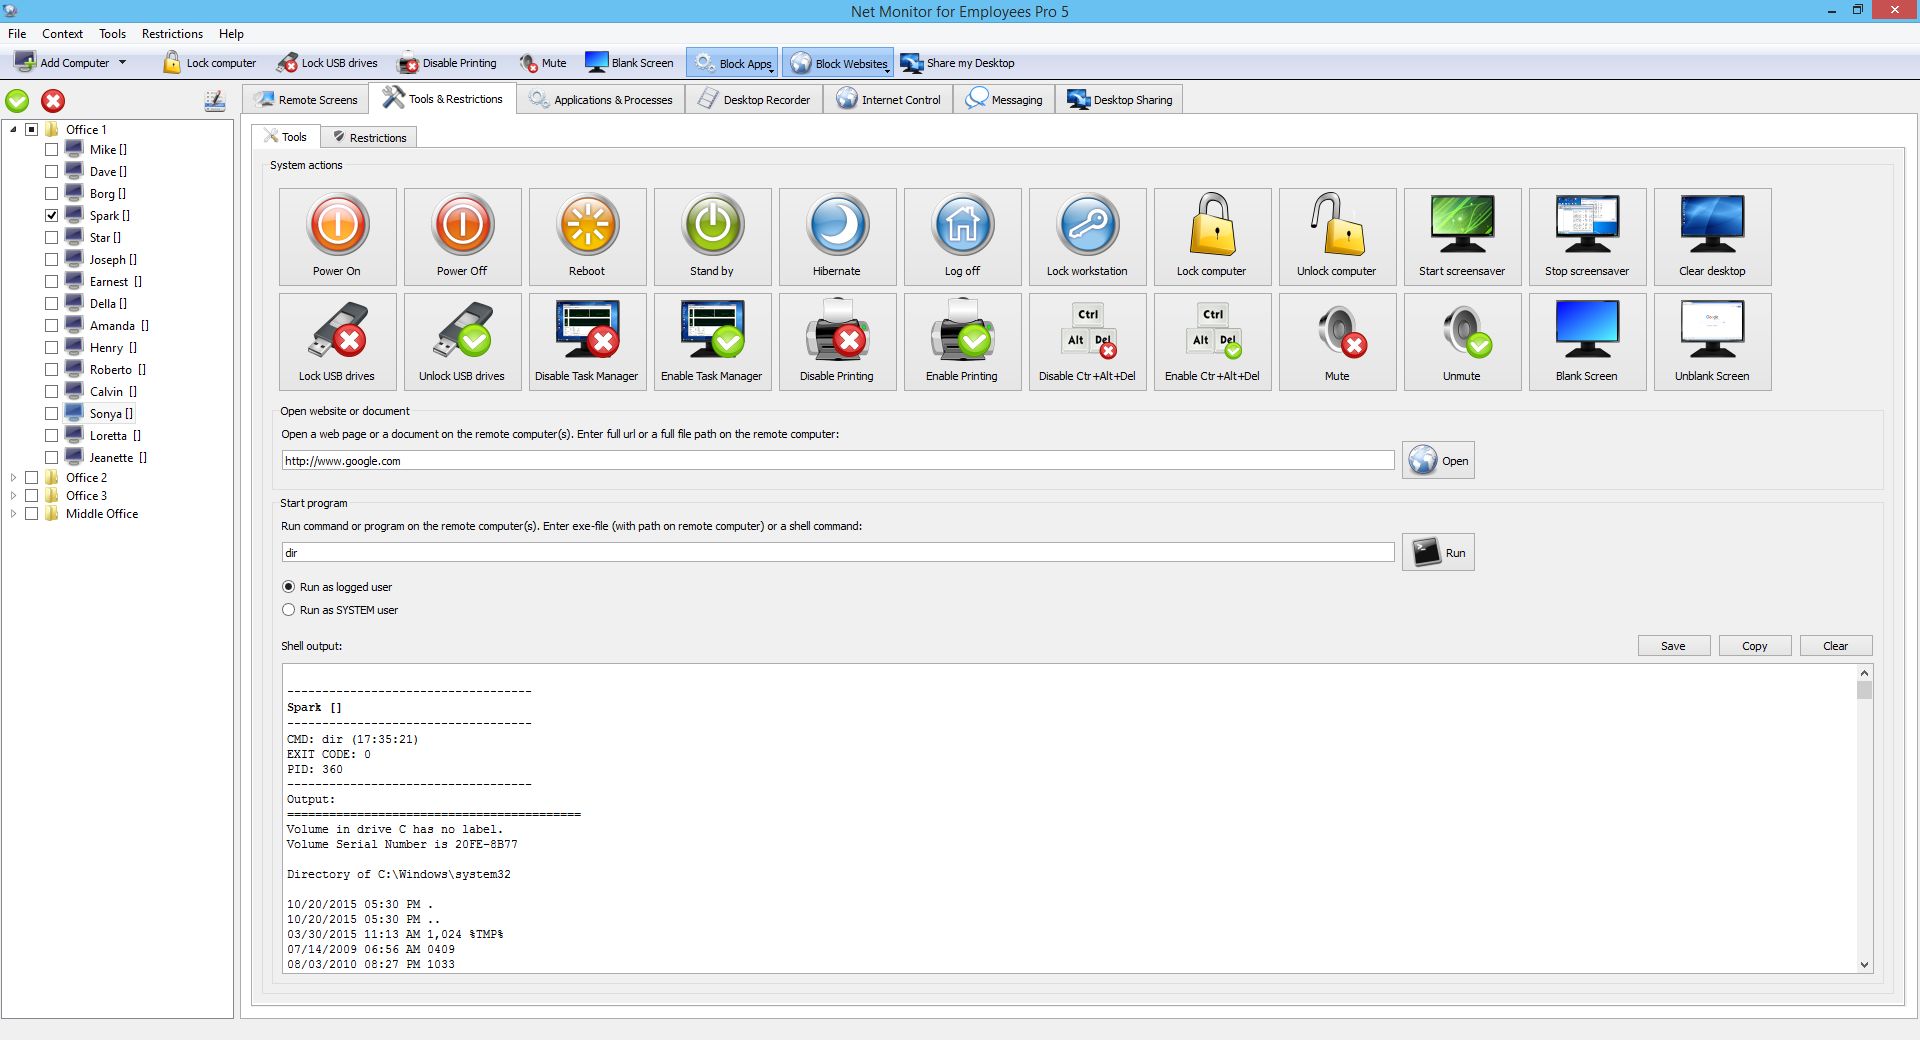The height and width of the screenshot is (1040, 1920).
Task: Open the Add Computer dropdown arrow
Action: point(122,63)
